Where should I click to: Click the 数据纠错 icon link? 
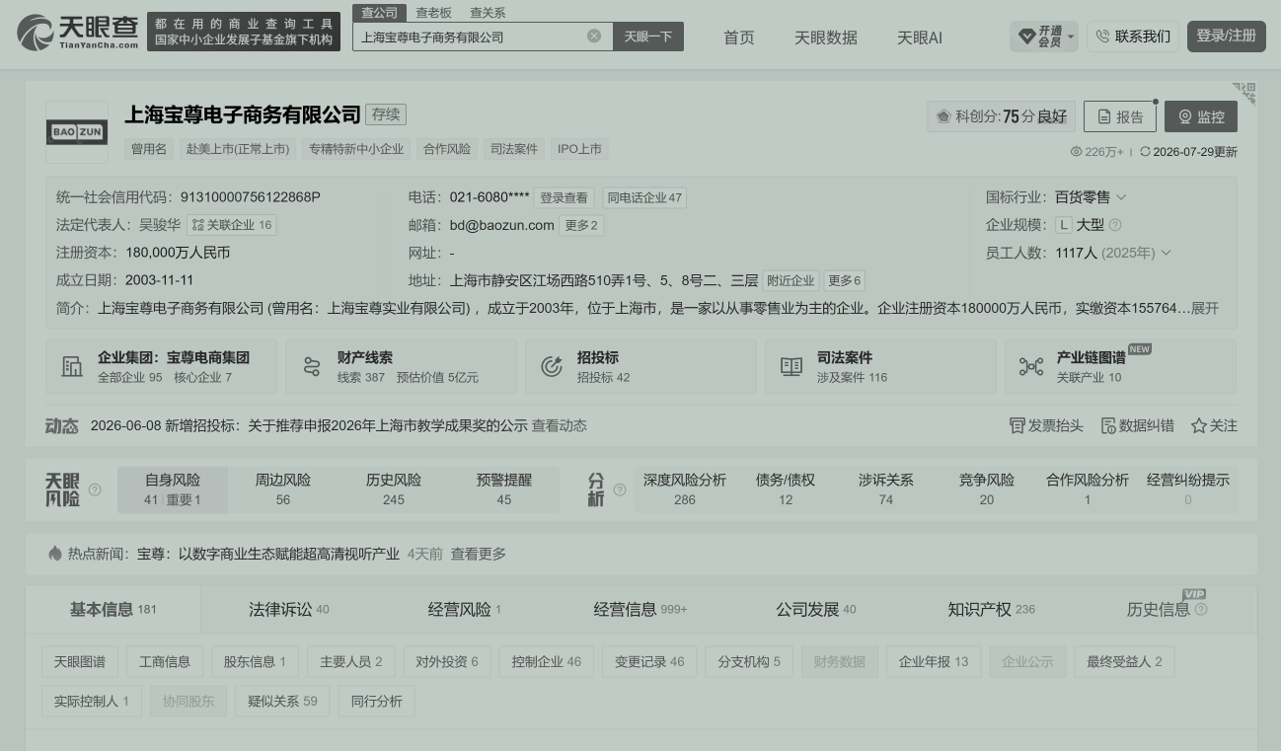coord(1137,426)
